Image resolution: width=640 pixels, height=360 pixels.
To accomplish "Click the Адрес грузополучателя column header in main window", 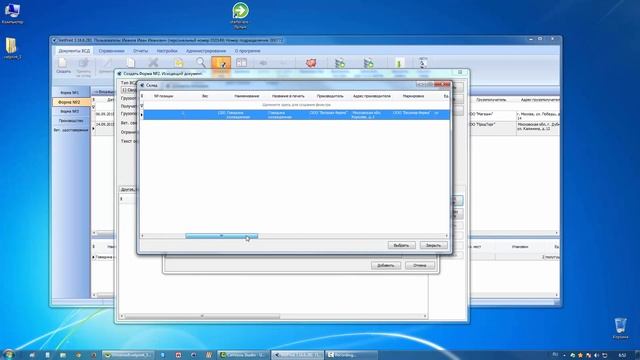I will 540,100.
